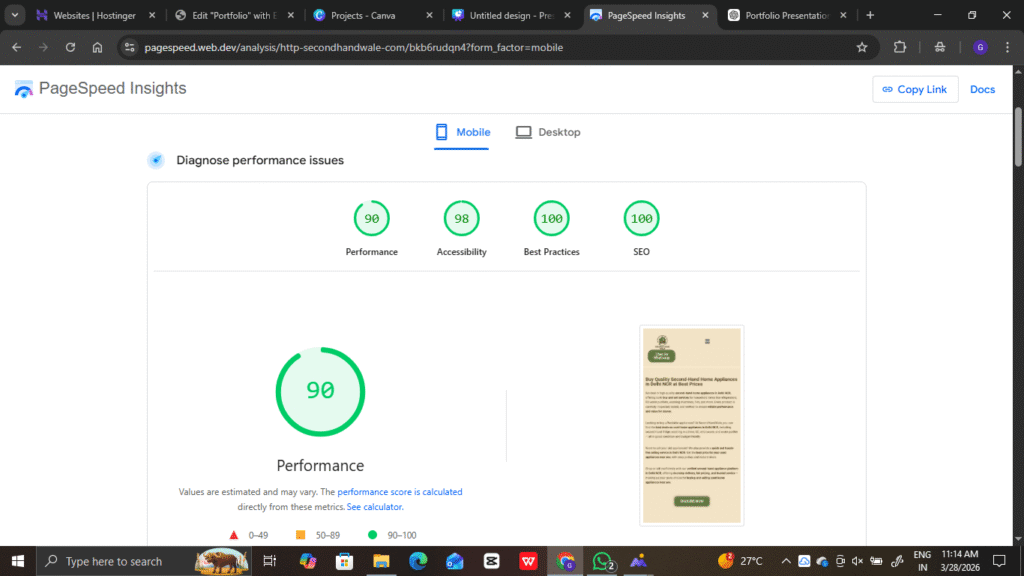
Task: Click the Accessibility score gauge of 98
Action: (x=461, y=219)
